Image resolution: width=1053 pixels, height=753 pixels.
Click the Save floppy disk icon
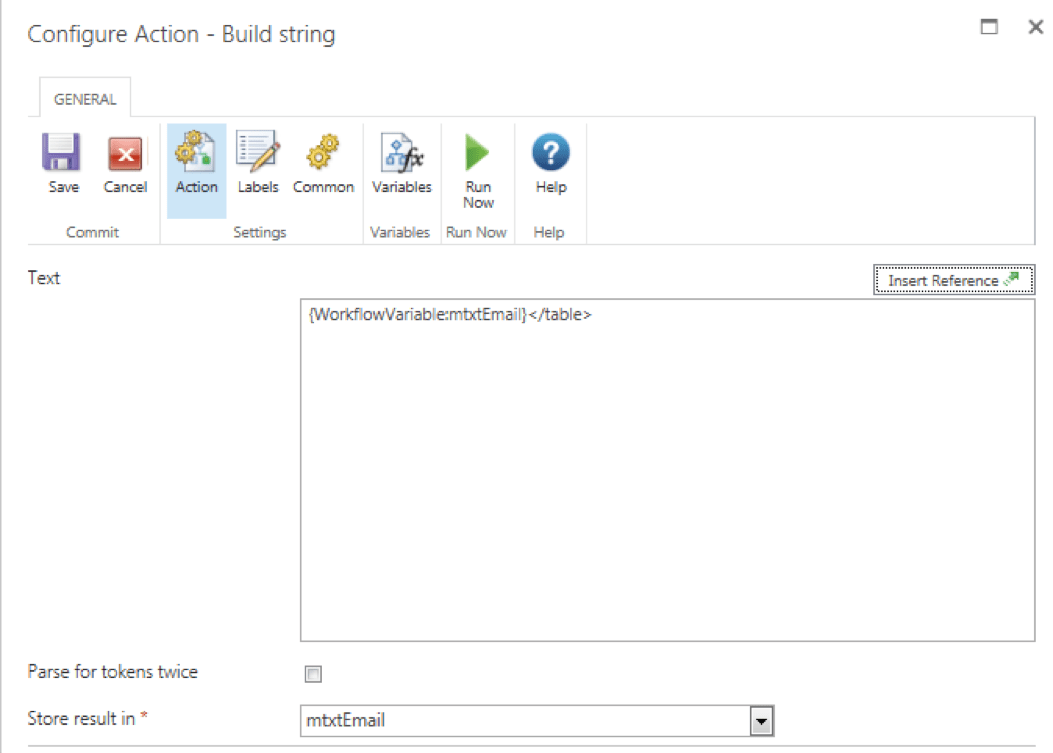[62, 152]
